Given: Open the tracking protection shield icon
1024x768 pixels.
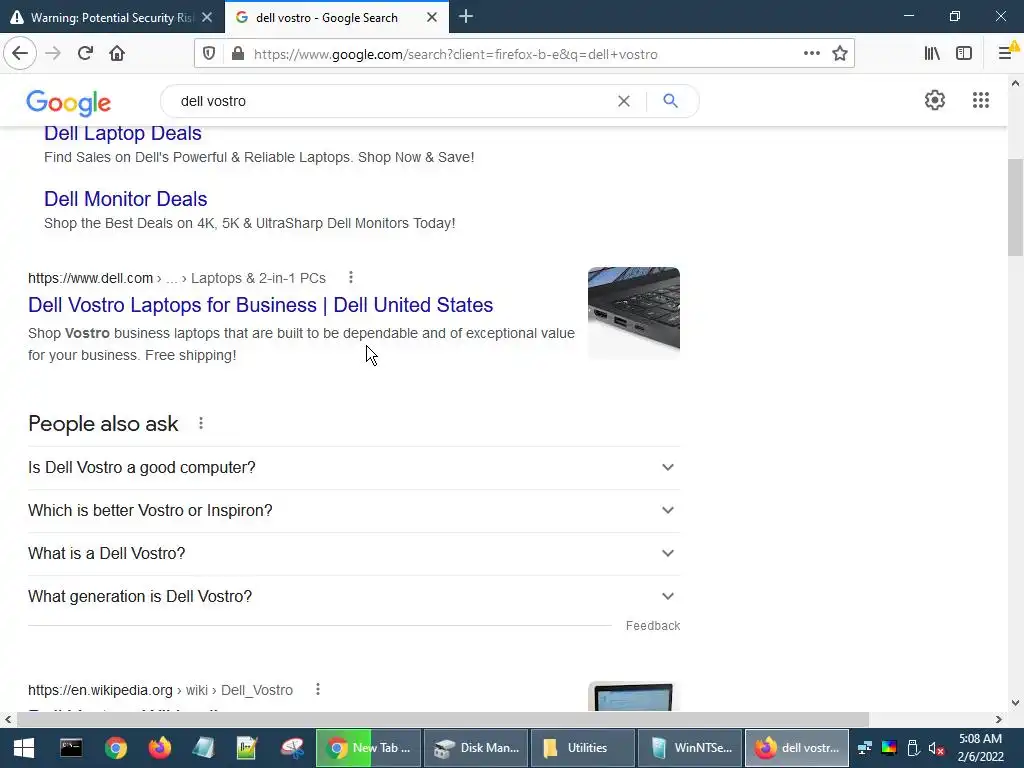Looking at the screenshot, I should pyautogui.click(x=209, y=54).
